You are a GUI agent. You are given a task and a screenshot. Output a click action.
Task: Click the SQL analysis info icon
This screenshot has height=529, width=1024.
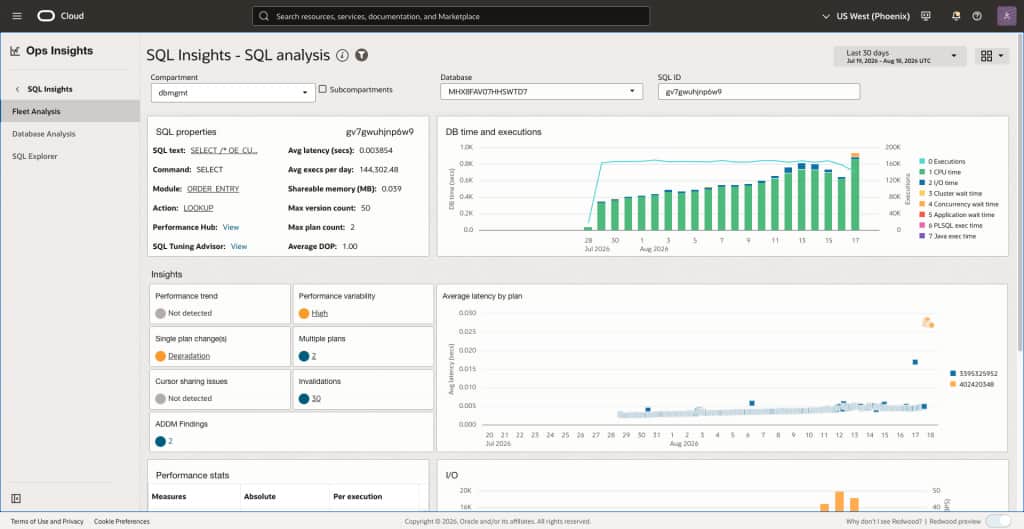pyautogui.click(x=342, y=56)
